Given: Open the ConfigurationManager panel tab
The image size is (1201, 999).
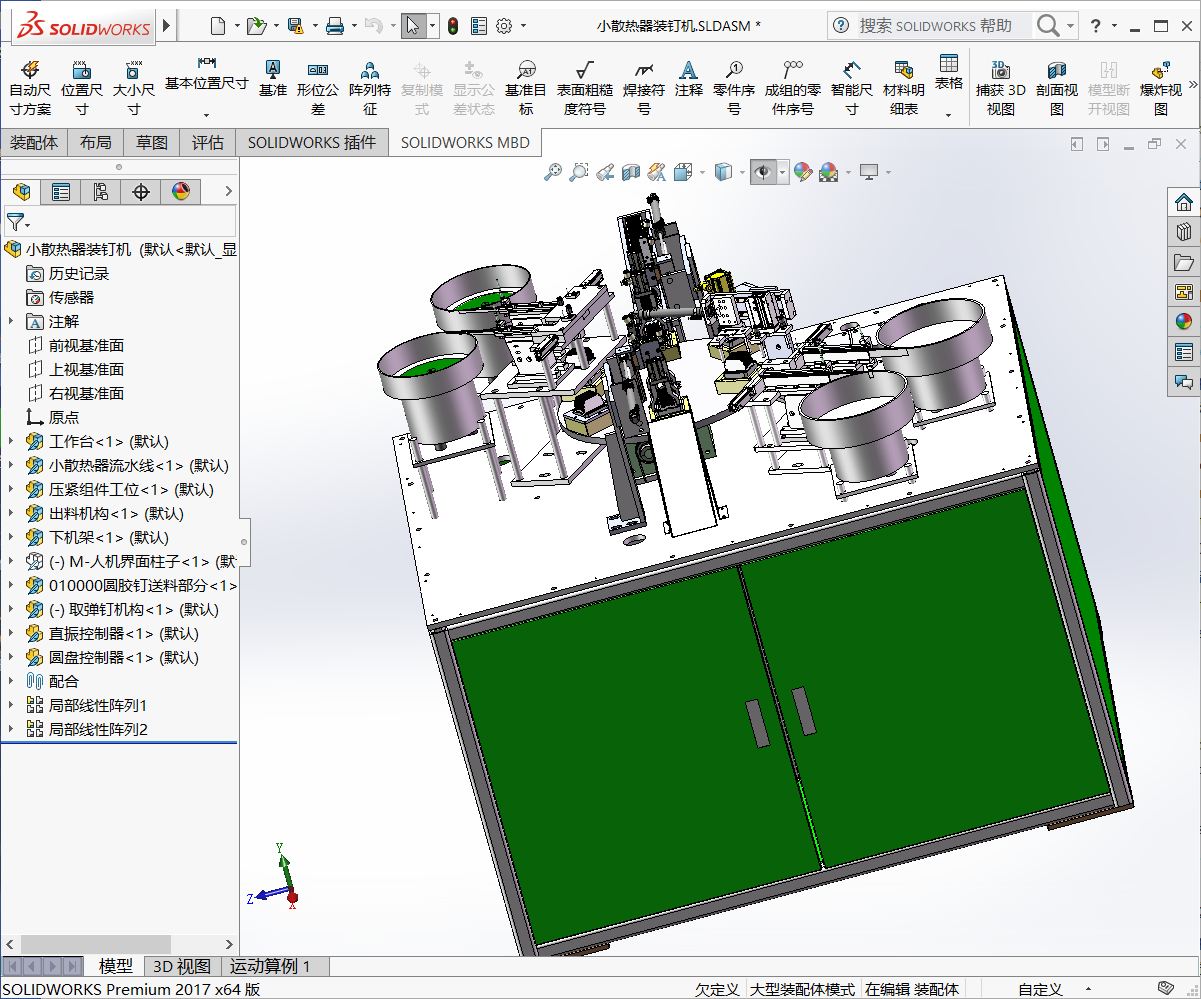Looking at the screenshot, I should 101,192.
